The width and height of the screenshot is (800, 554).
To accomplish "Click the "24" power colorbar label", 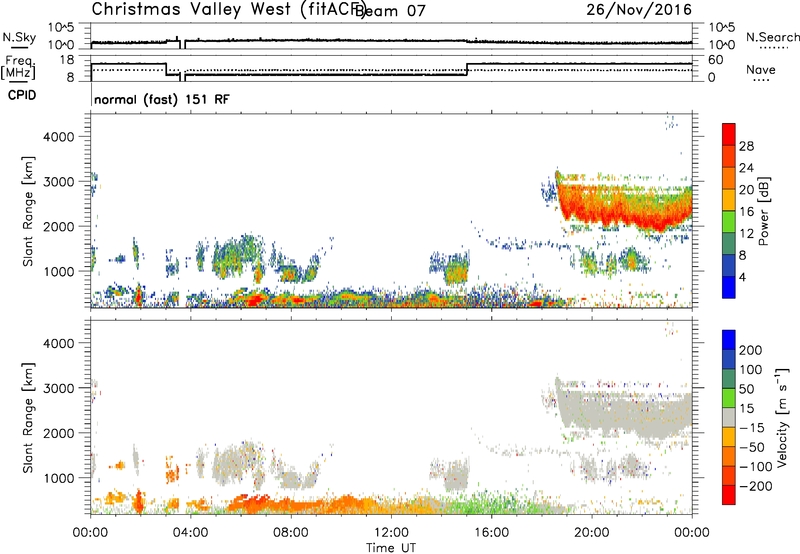I will 746,168.
